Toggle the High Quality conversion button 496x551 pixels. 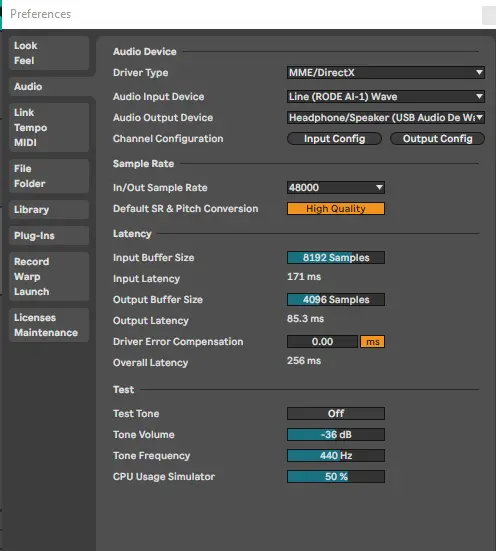pos(336,209)
